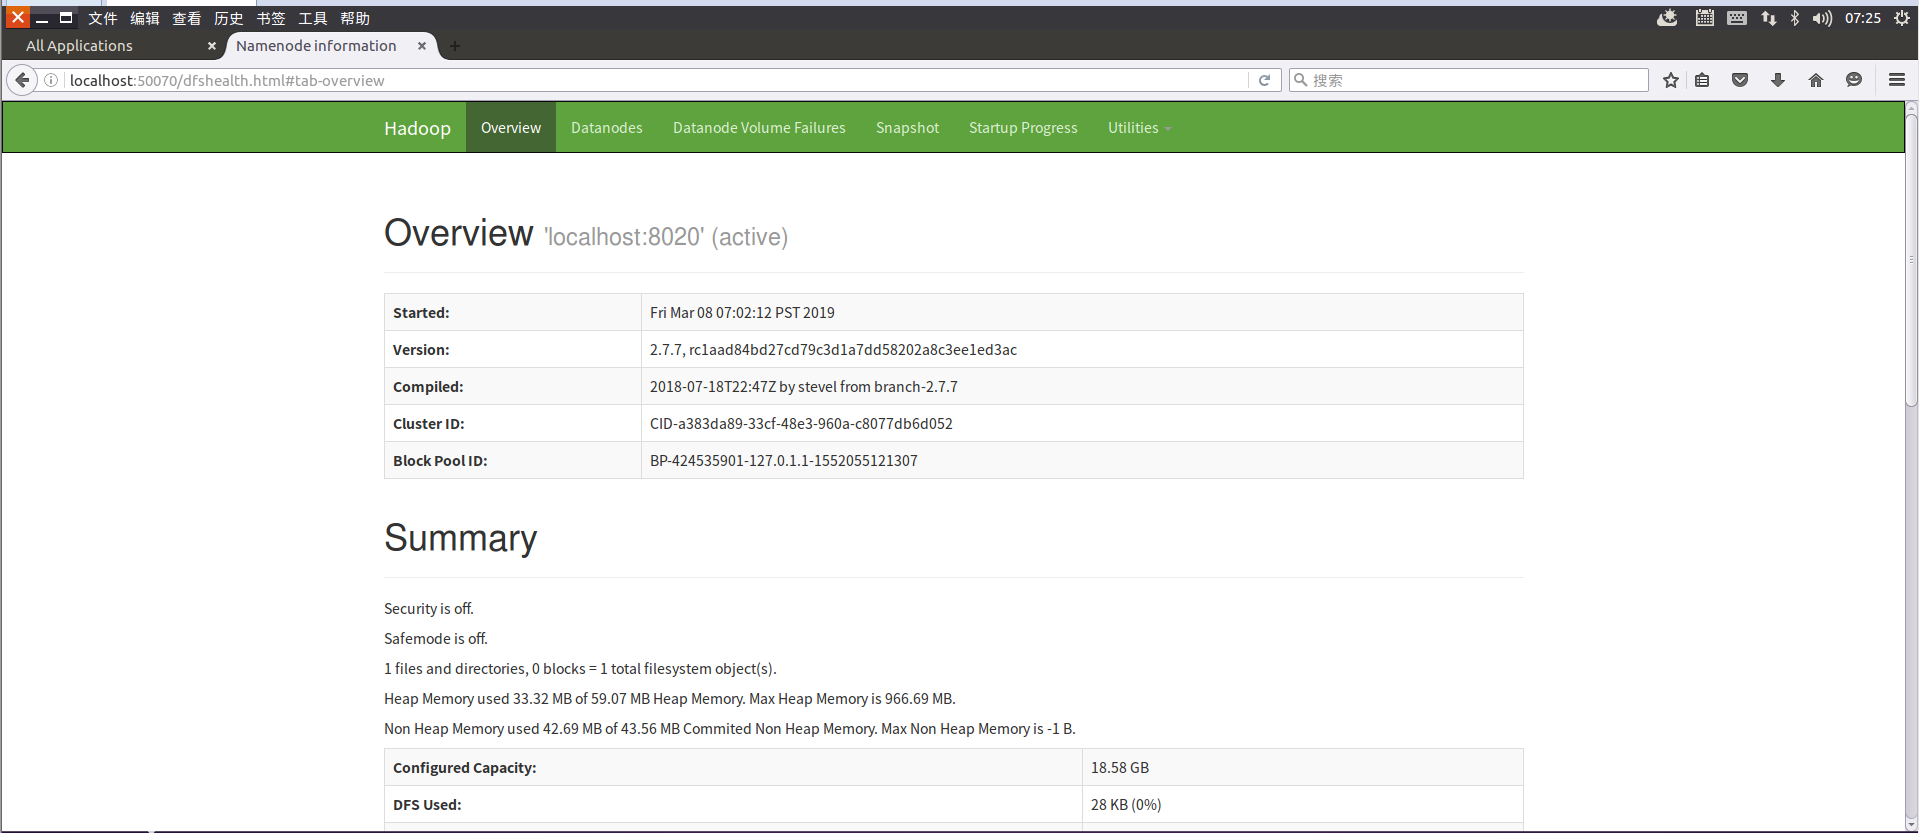Bookmark this page with the star icon
Image resolution: width=1920 pixels, height=833 pixels.
1670,80
